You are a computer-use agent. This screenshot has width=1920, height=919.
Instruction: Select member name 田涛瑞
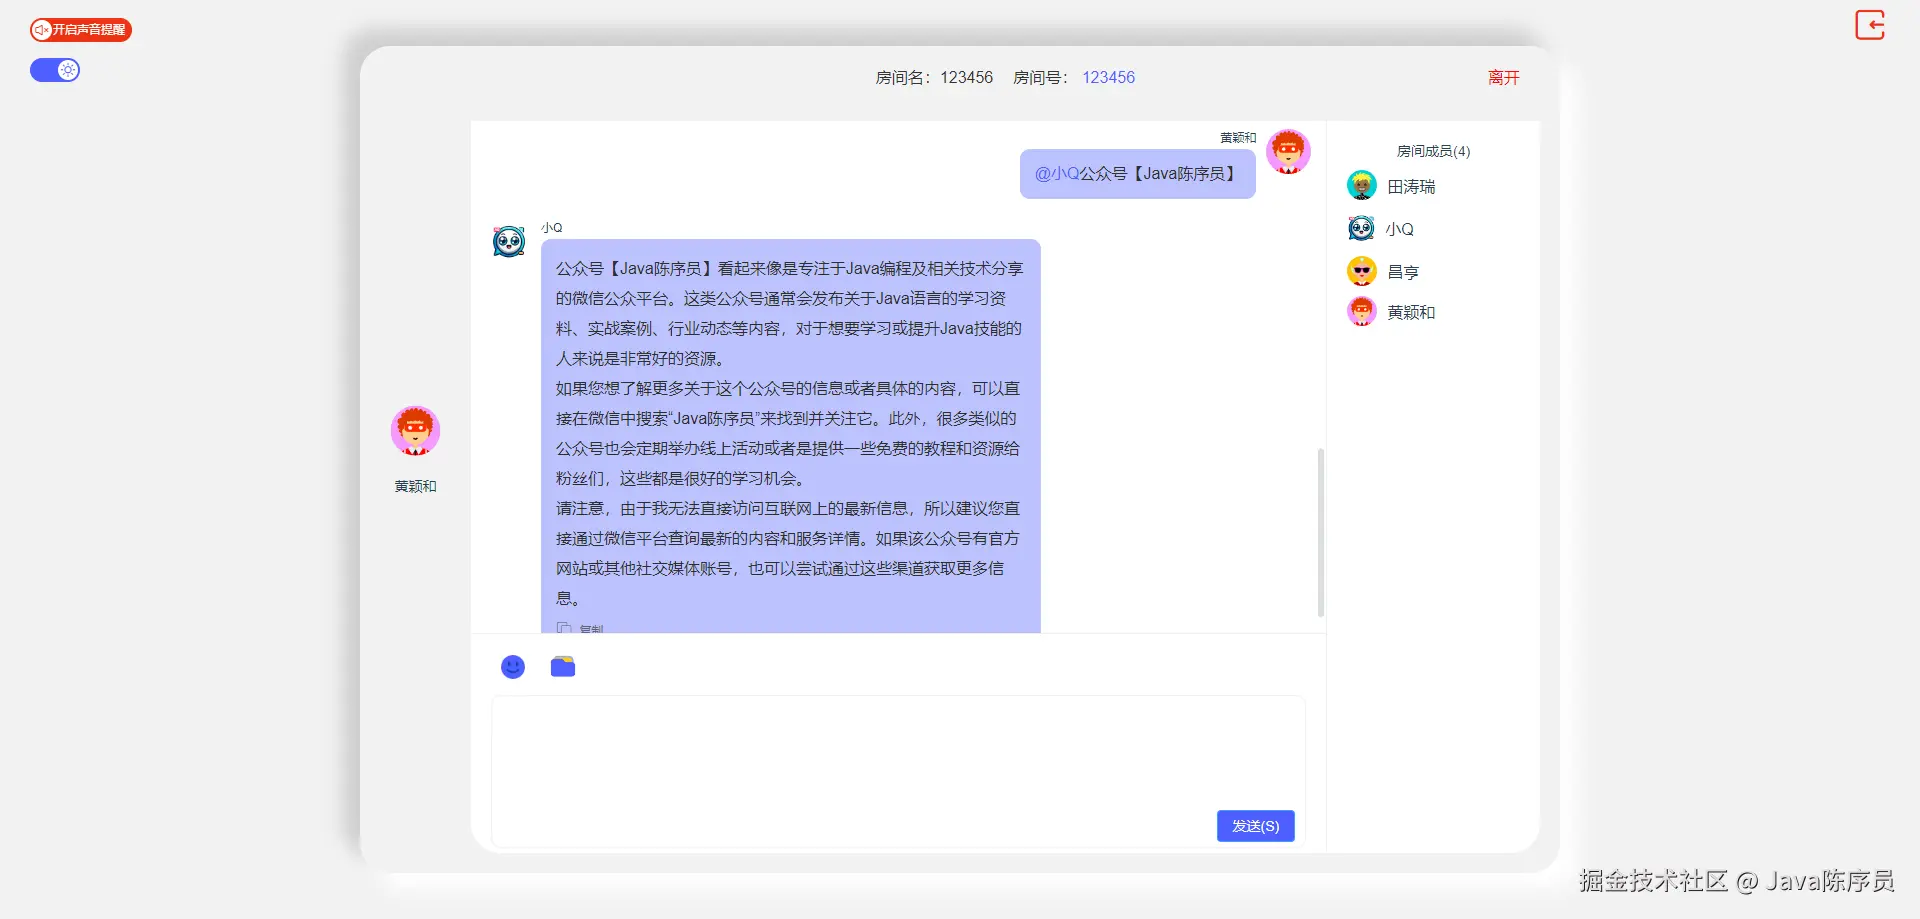pyautogui.click(x=1411, y=187)
